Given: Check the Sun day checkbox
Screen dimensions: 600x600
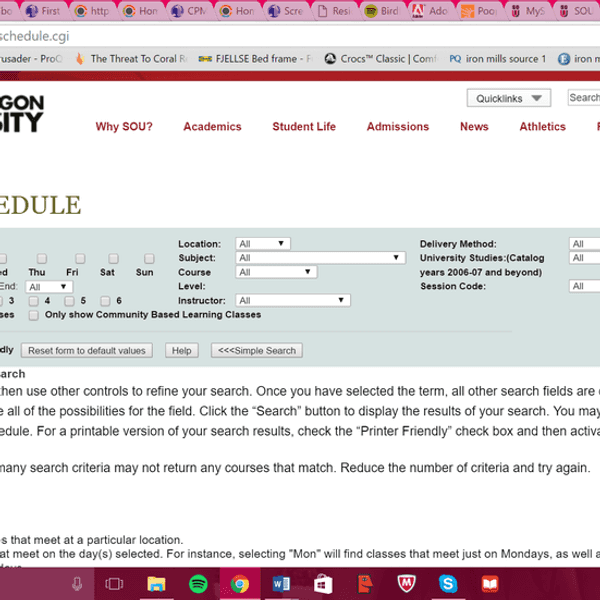Looking at the screenshot, I should point(149,259).
